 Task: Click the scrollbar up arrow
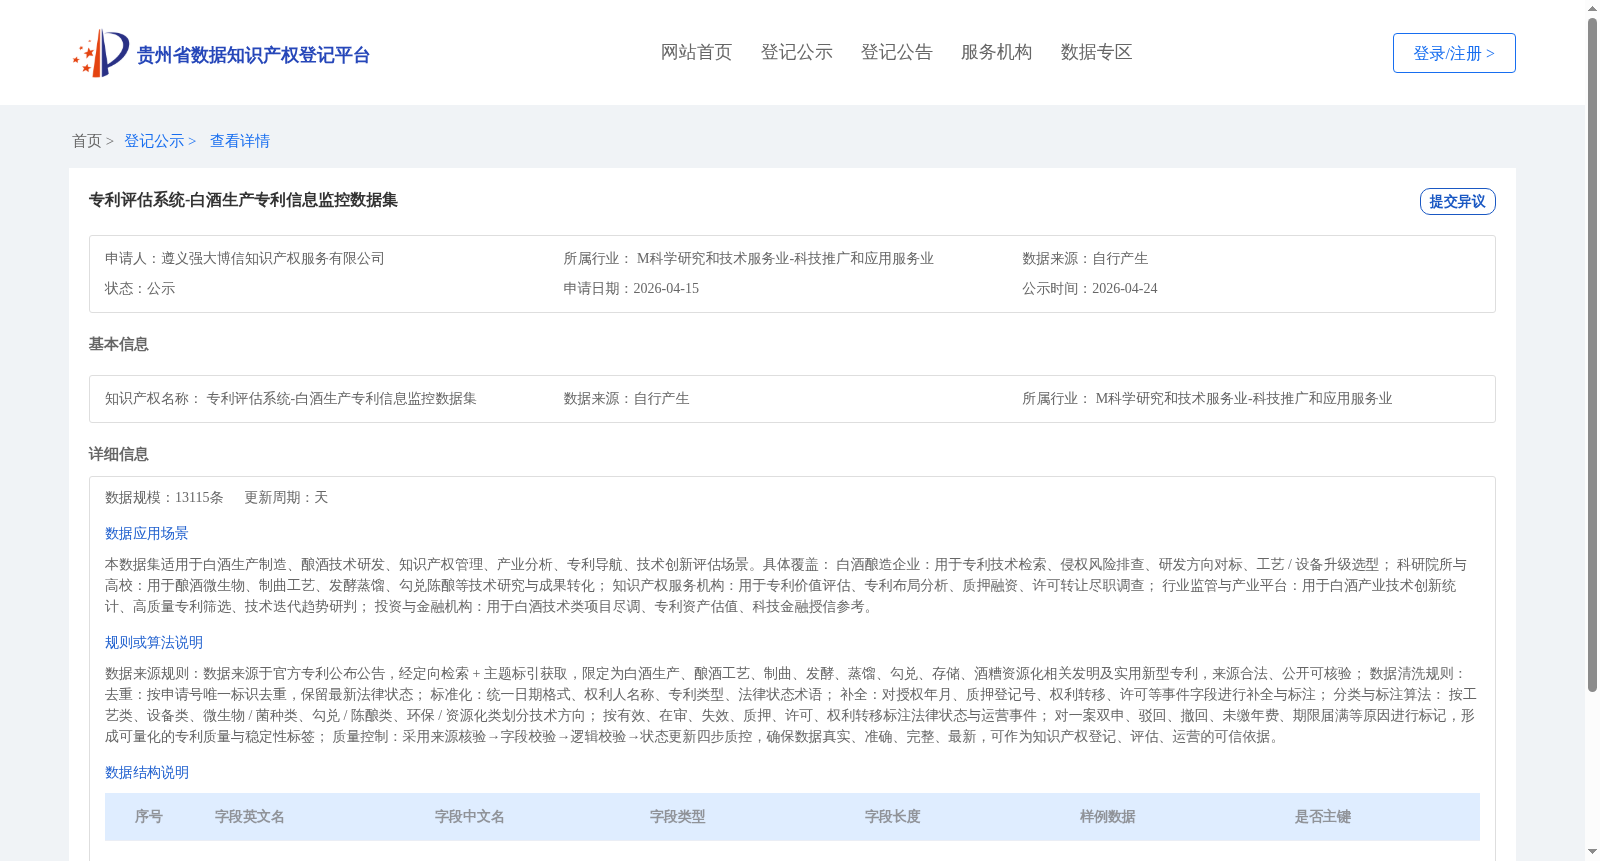pyautogui.click(x=1593, y=8)
